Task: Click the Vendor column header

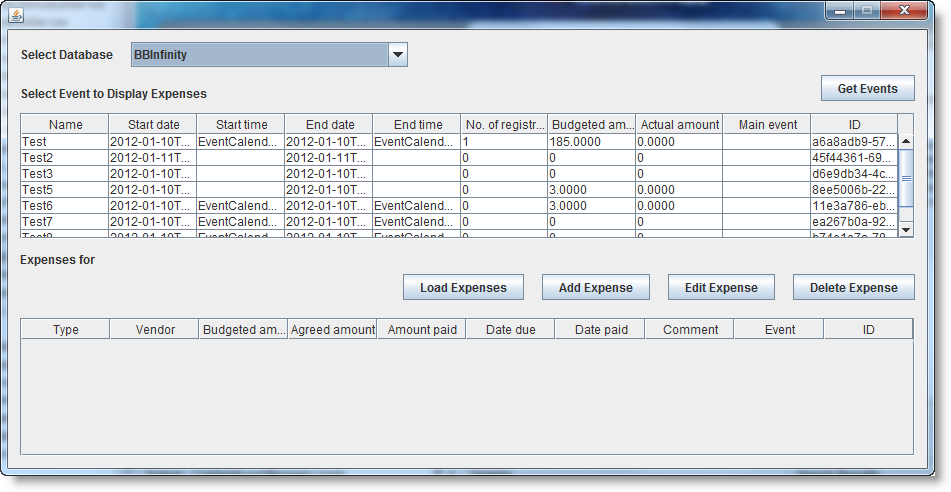Action: tap(155, 329)
